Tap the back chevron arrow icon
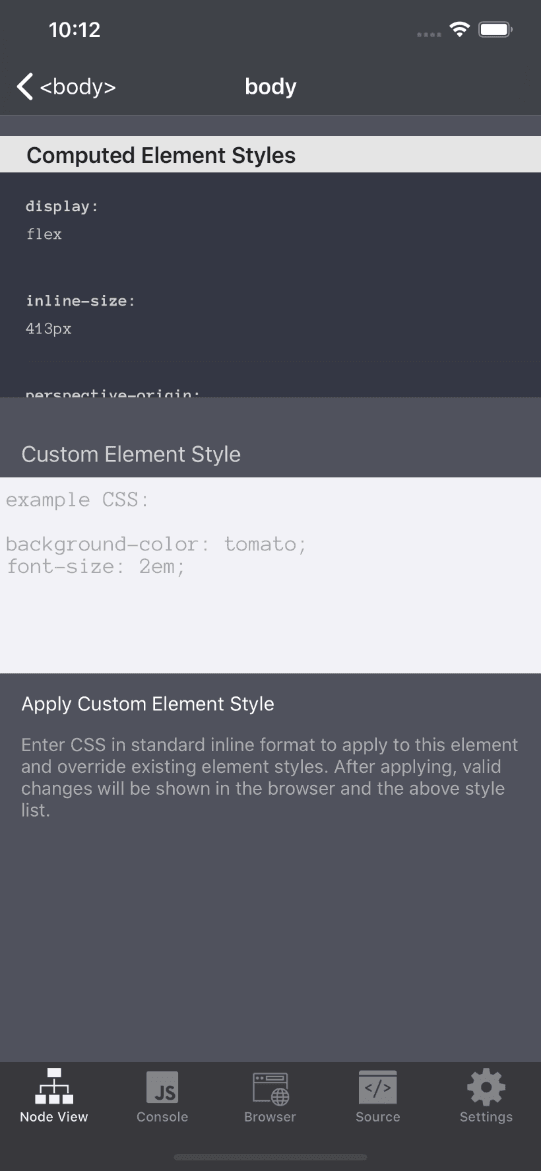541x1171 pixels. point(25,87)
